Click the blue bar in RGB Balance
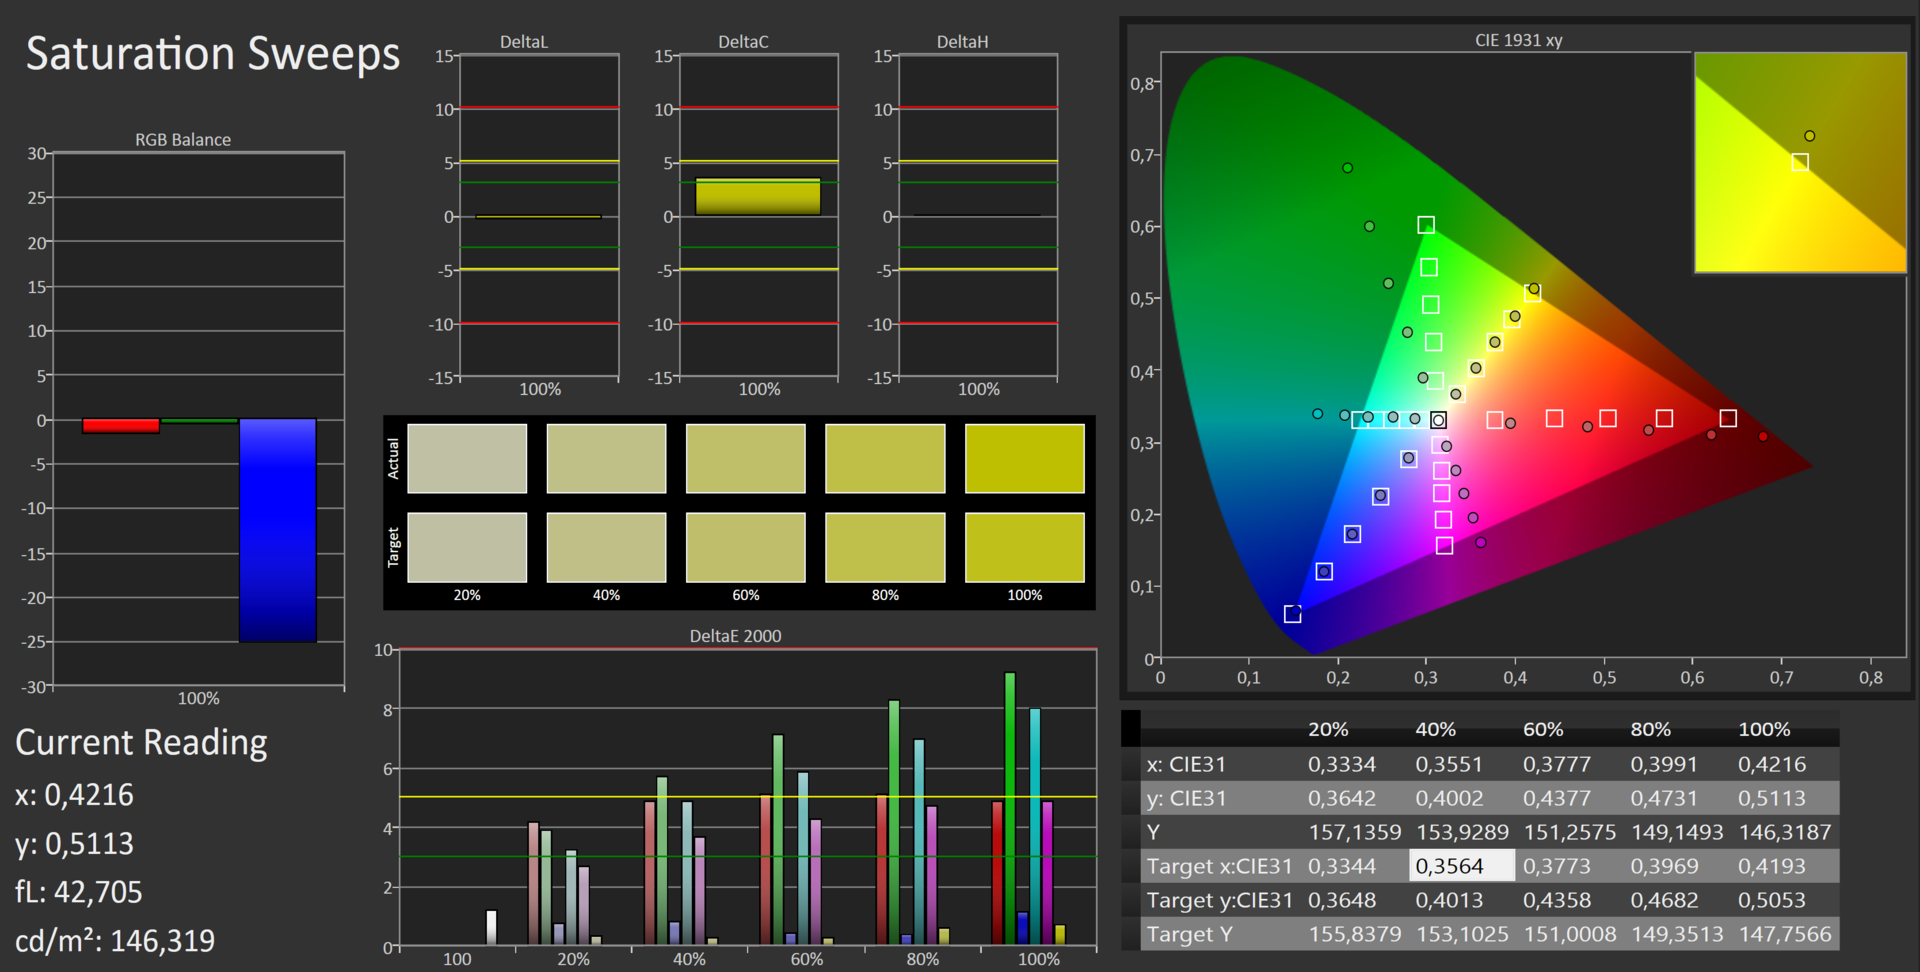 [x=278, y=530]
